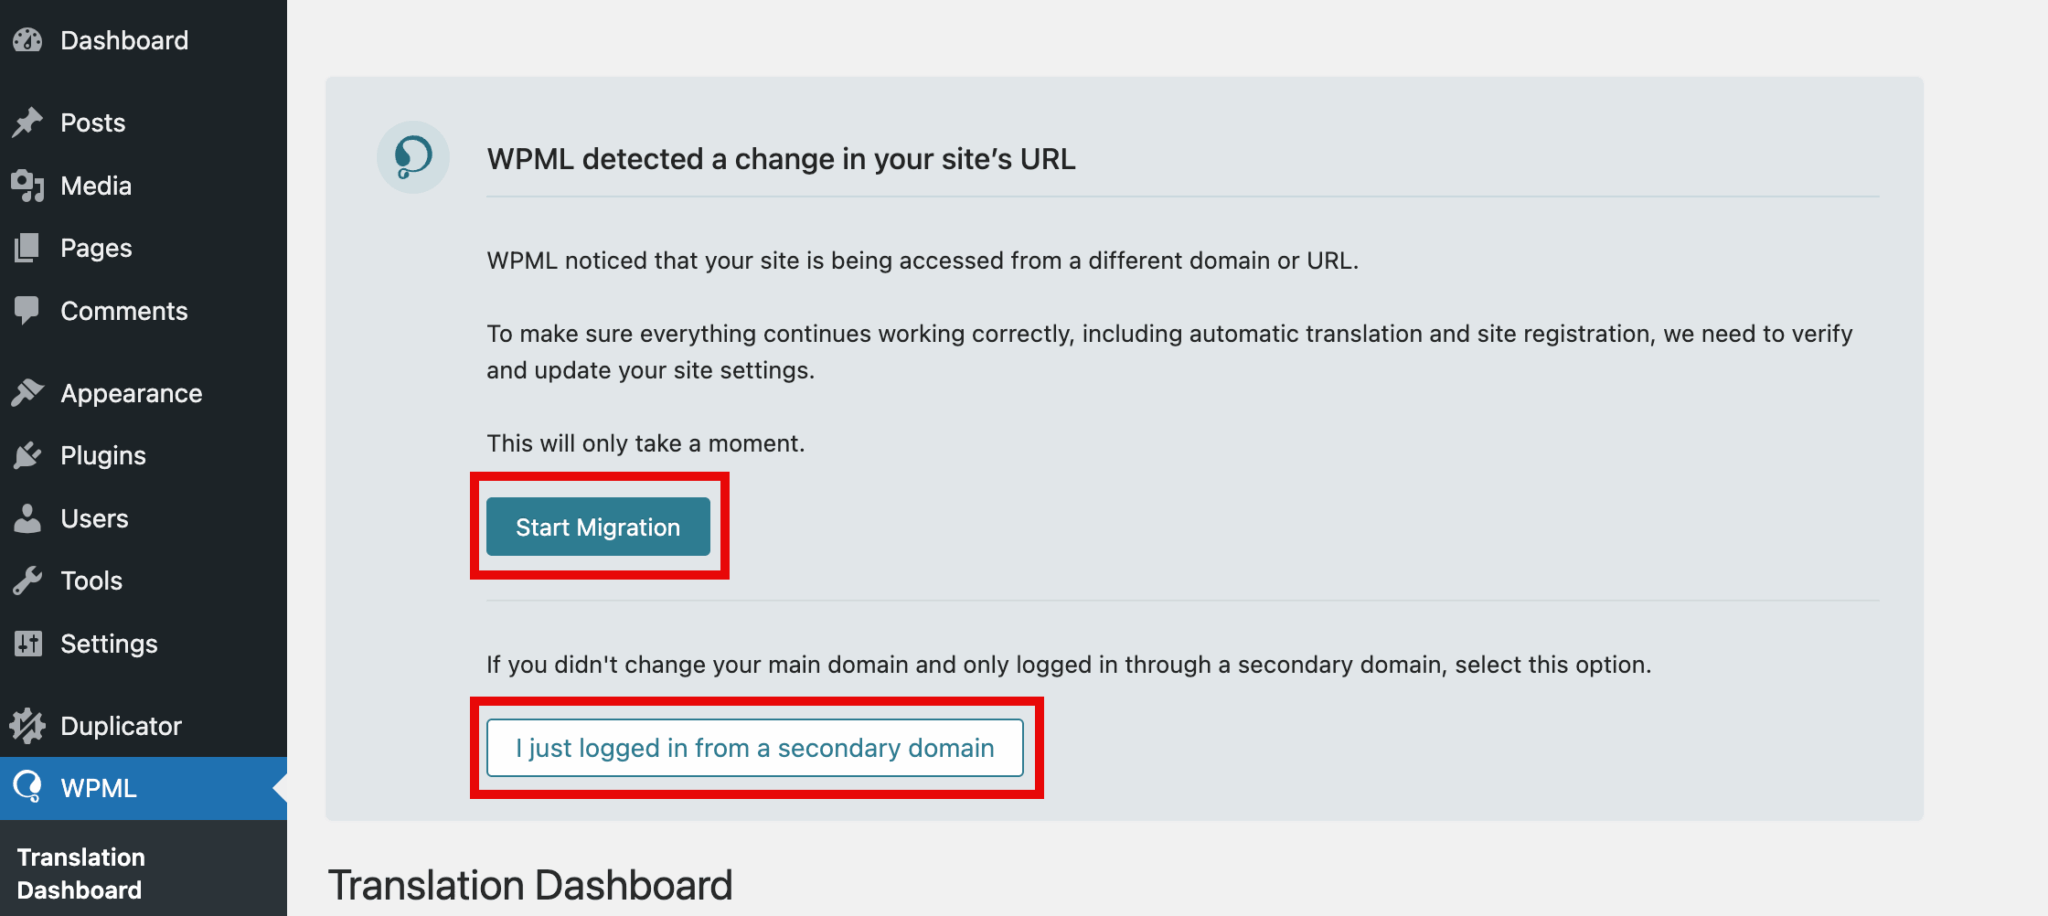This screenshot has width=2048, height=916.
Task: Open the Duplicator menu label
Action: point(121,726)
